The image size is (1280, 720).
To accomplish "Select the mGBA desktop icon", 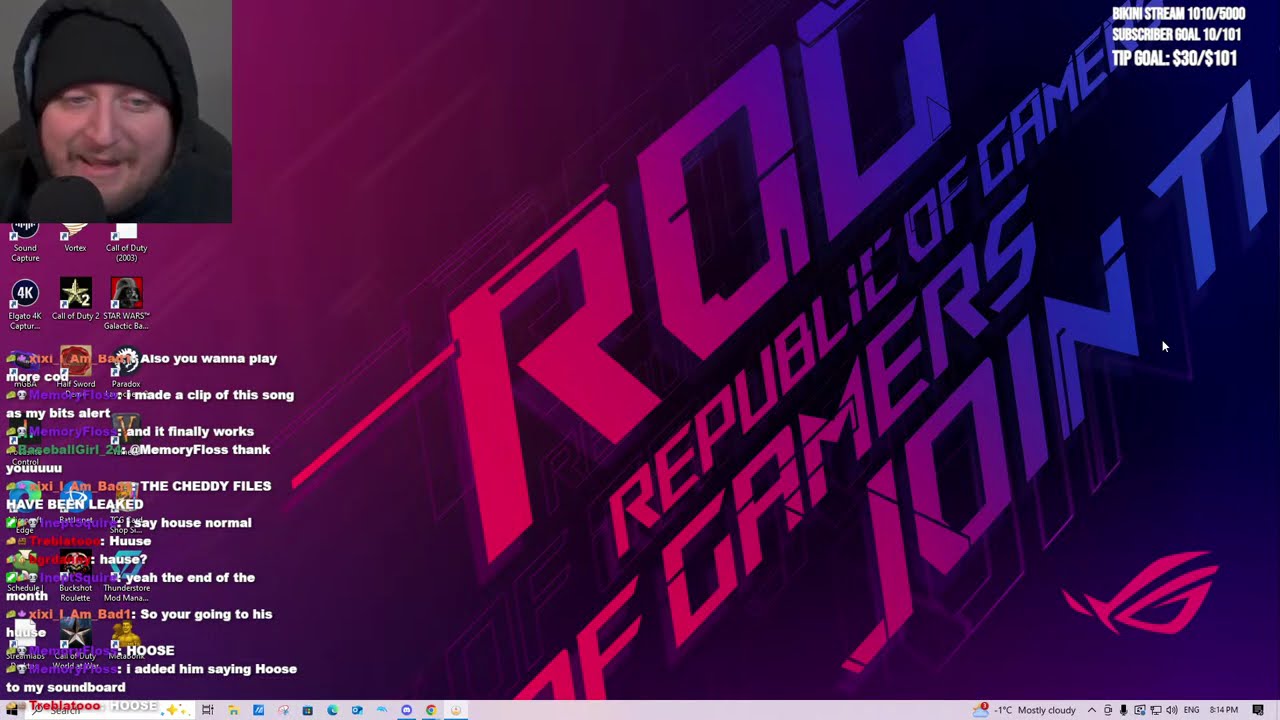I will point(25,368).
